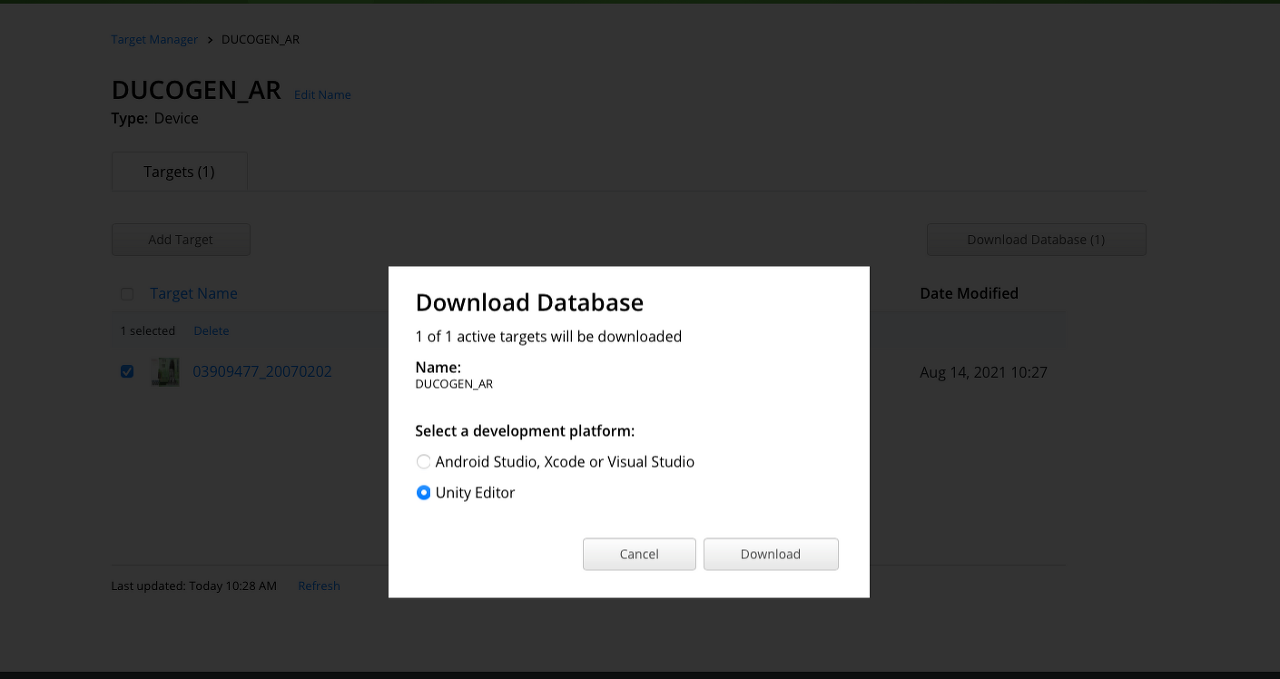Viewport: 1280px width, 679px height.
Task: Click the Delete link for selected targets
Action: [211, 331]
